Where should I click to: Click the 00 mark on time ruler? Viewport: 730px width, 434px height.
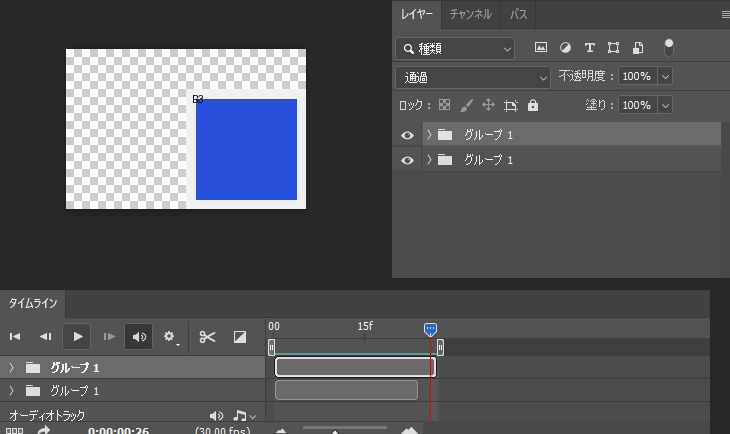point(274,326)
